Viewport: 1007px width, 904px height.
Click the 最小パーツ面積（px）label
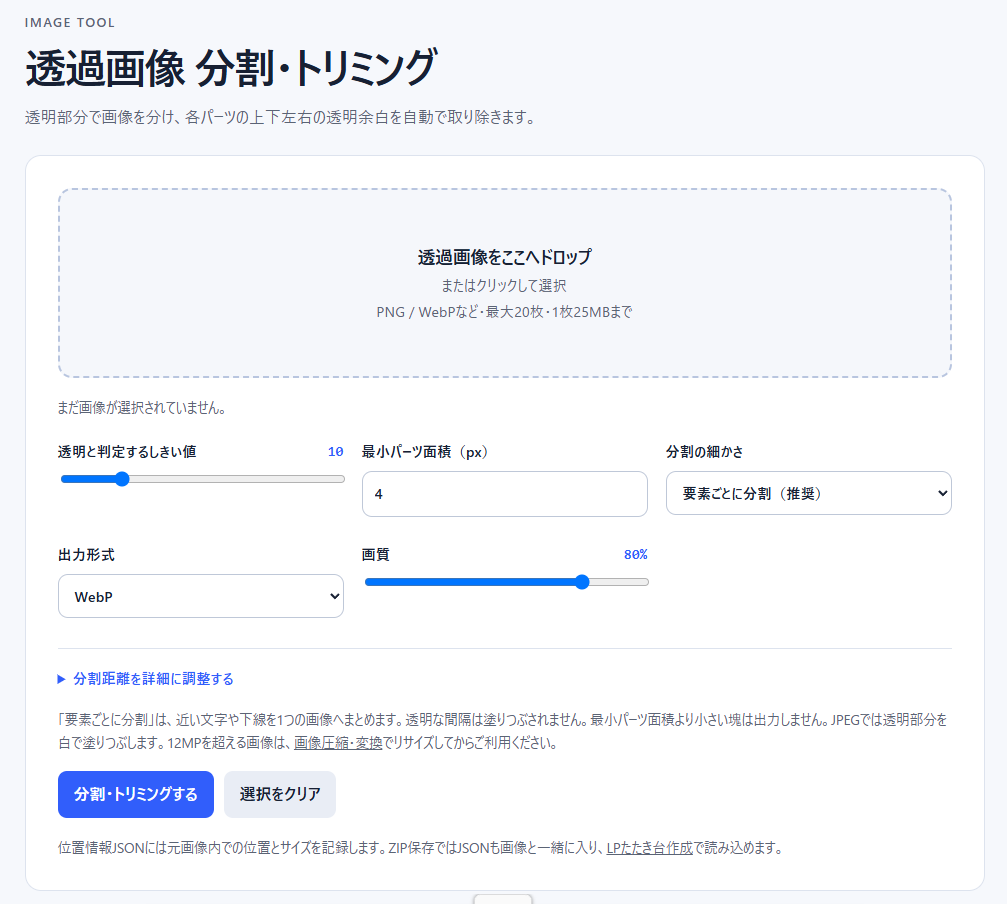click(x=426, y=452)
